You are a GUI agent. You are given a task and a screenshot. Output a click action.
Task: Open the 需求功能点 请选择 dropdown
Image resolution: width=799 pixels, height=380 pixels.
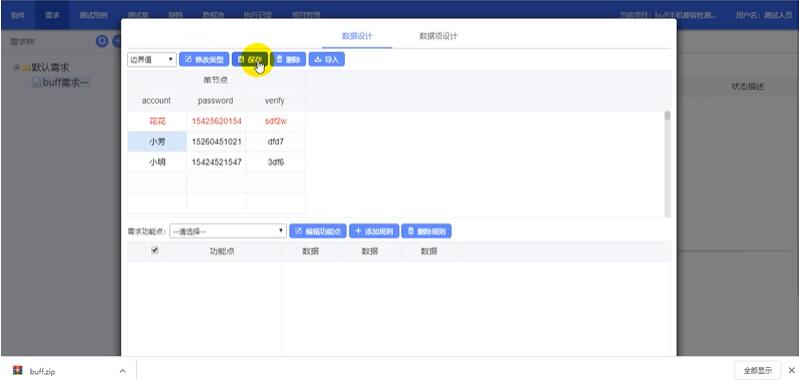point(228,231)
